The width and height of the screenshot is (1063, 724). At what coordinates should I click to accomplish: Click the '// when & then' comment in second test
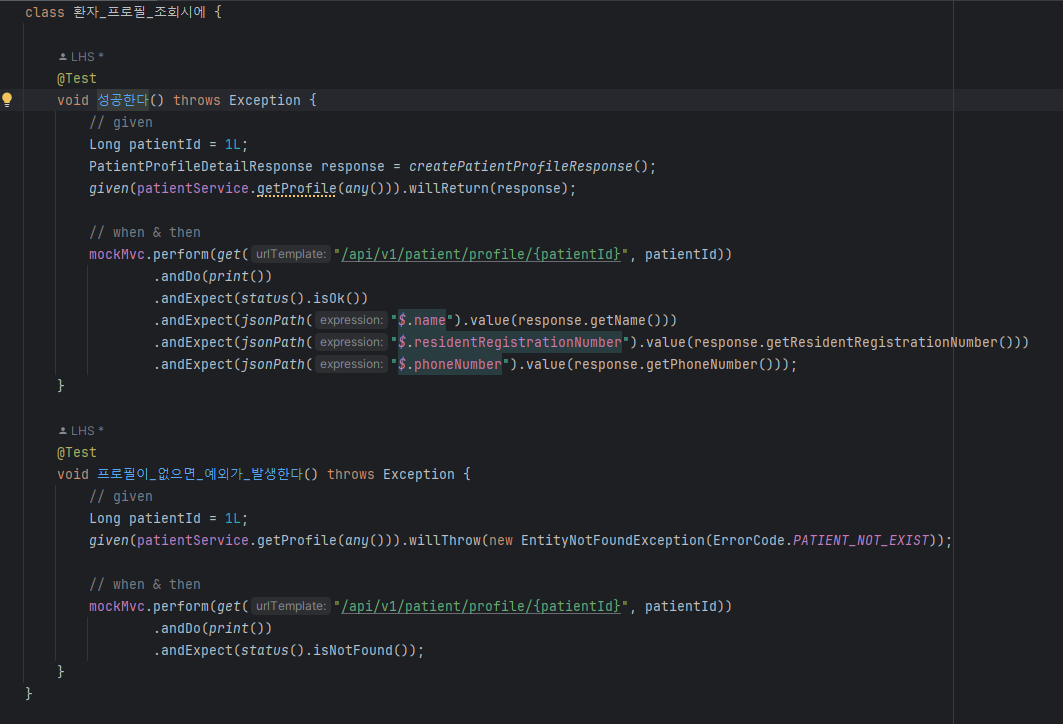tap(144, 584)
